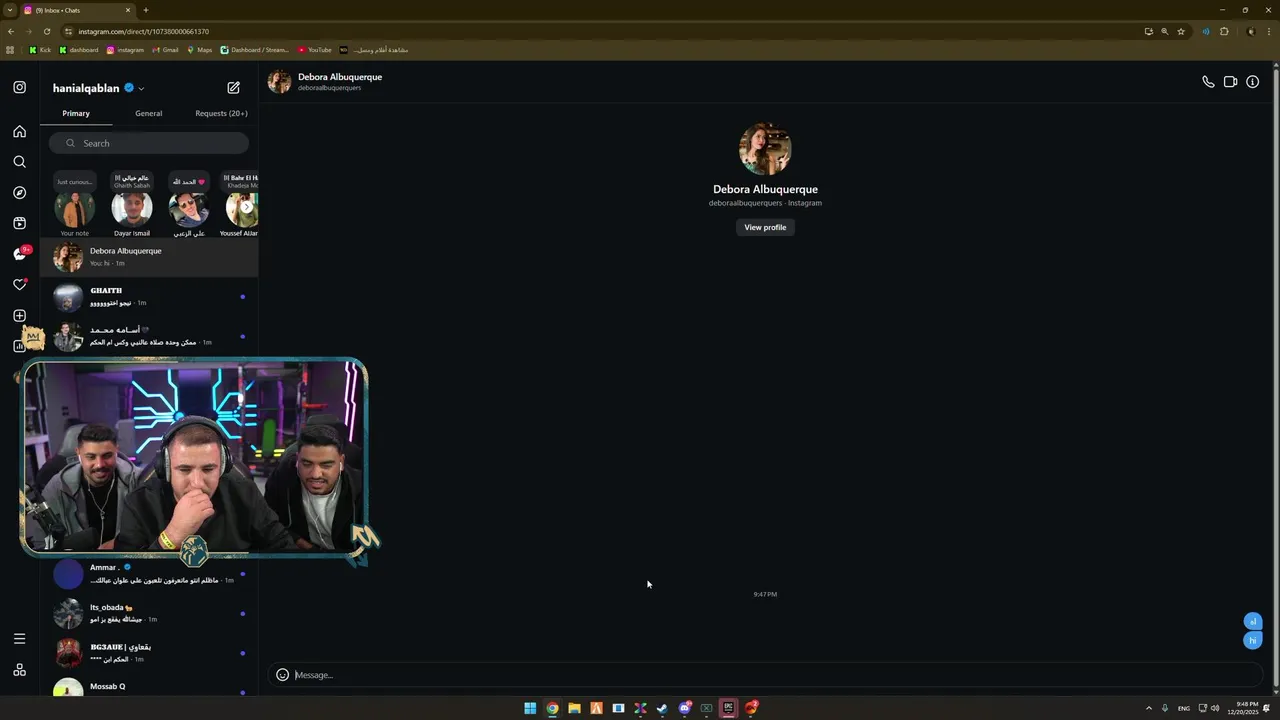Open File Explorer from taskbar

(x=574, y=708)
